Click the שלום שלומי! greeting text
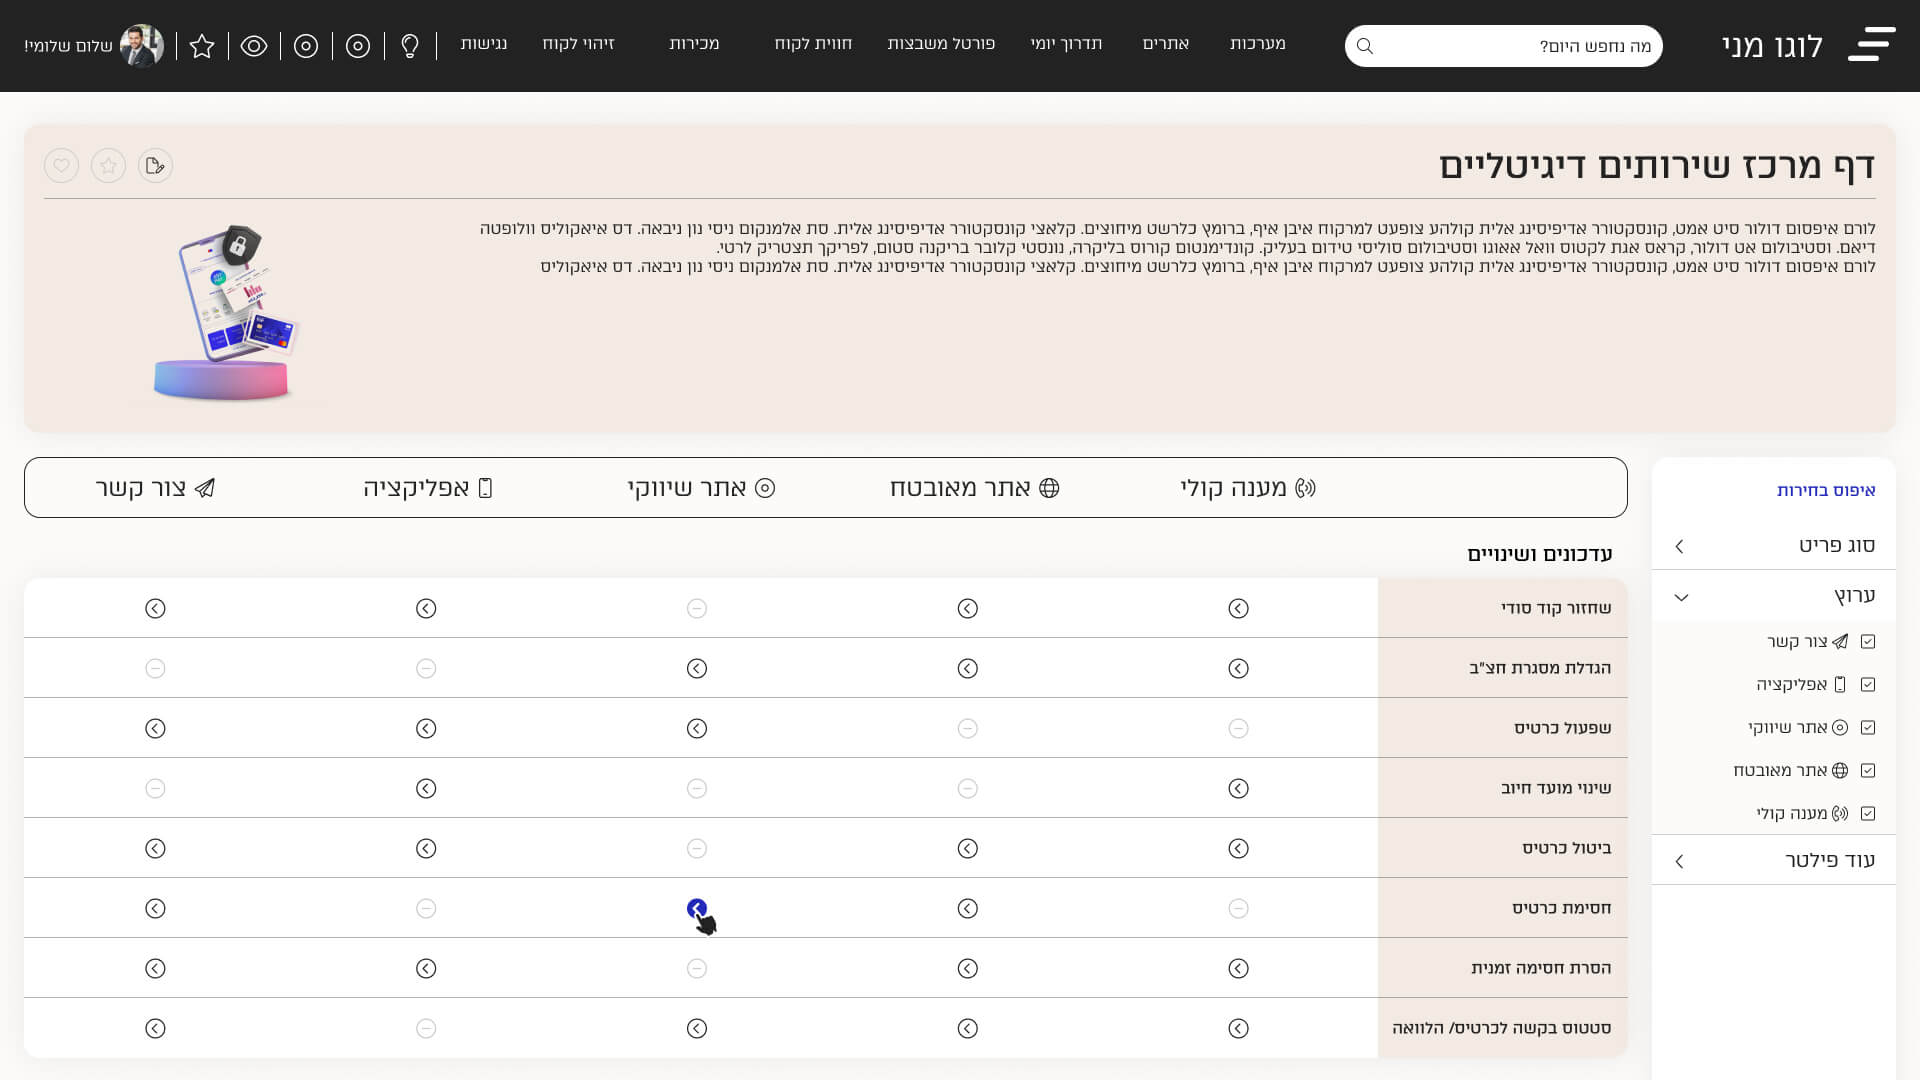 pos(68,46)
